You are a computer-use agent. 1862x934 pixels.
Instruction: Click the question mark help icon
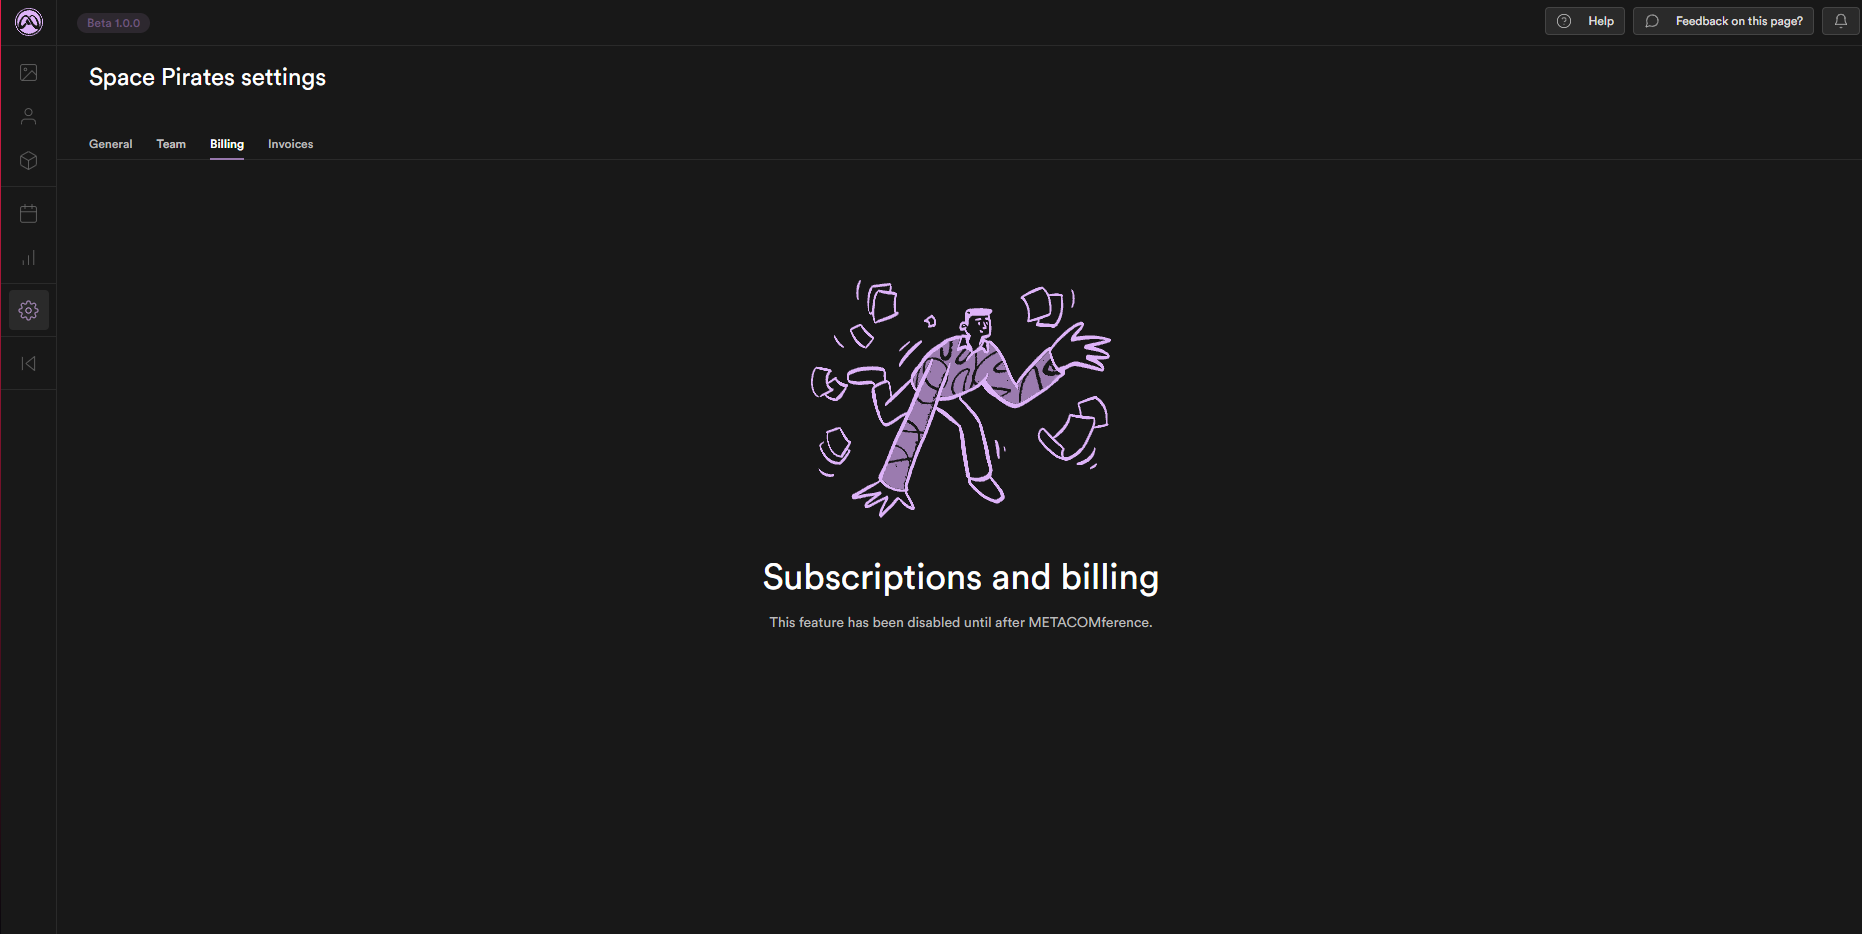(1564, 21)
